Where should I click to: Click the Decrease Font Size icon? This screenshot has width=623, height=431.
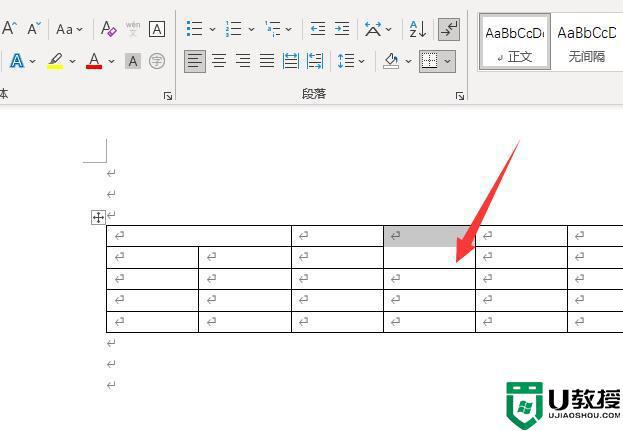[34, 28]
